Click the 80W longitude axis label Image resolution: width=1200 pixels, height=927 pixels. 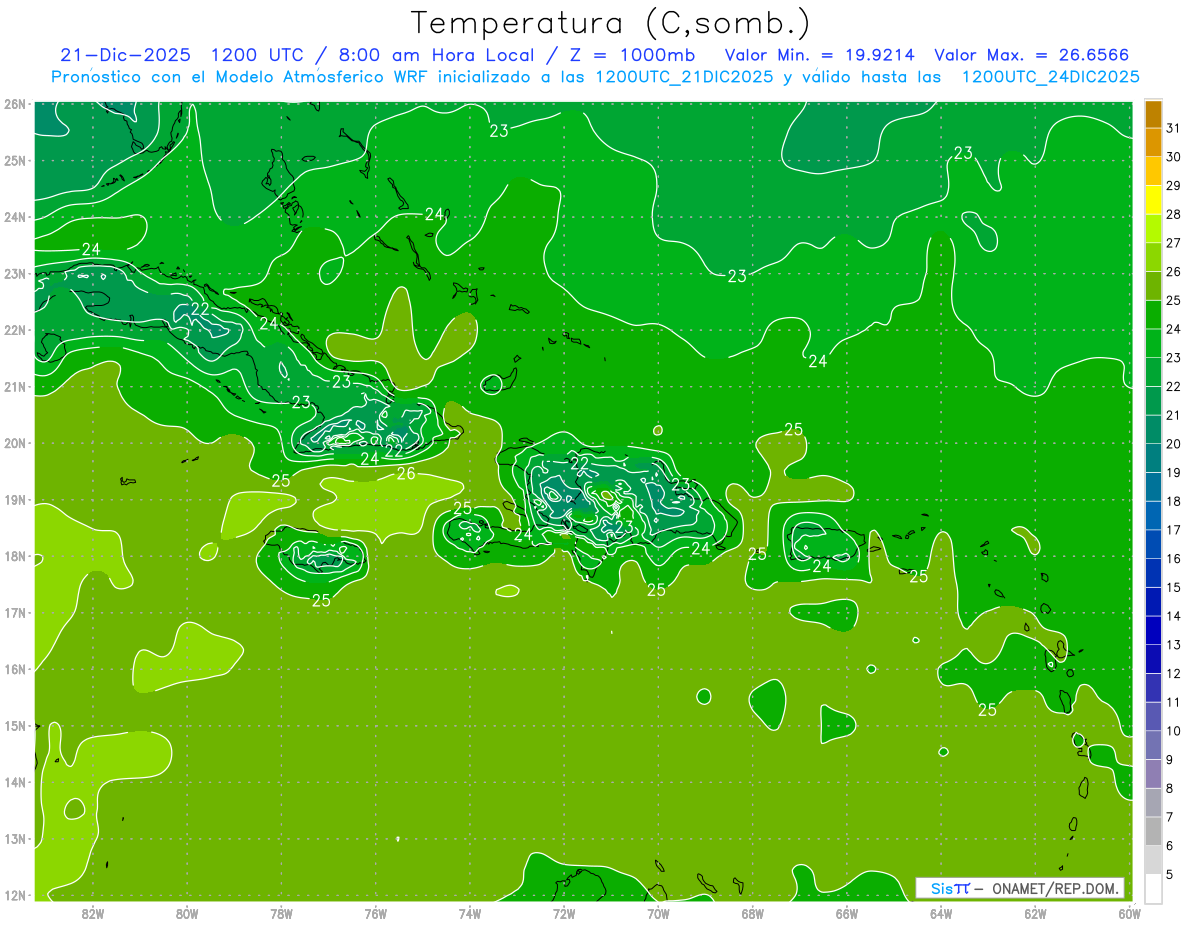187,913
